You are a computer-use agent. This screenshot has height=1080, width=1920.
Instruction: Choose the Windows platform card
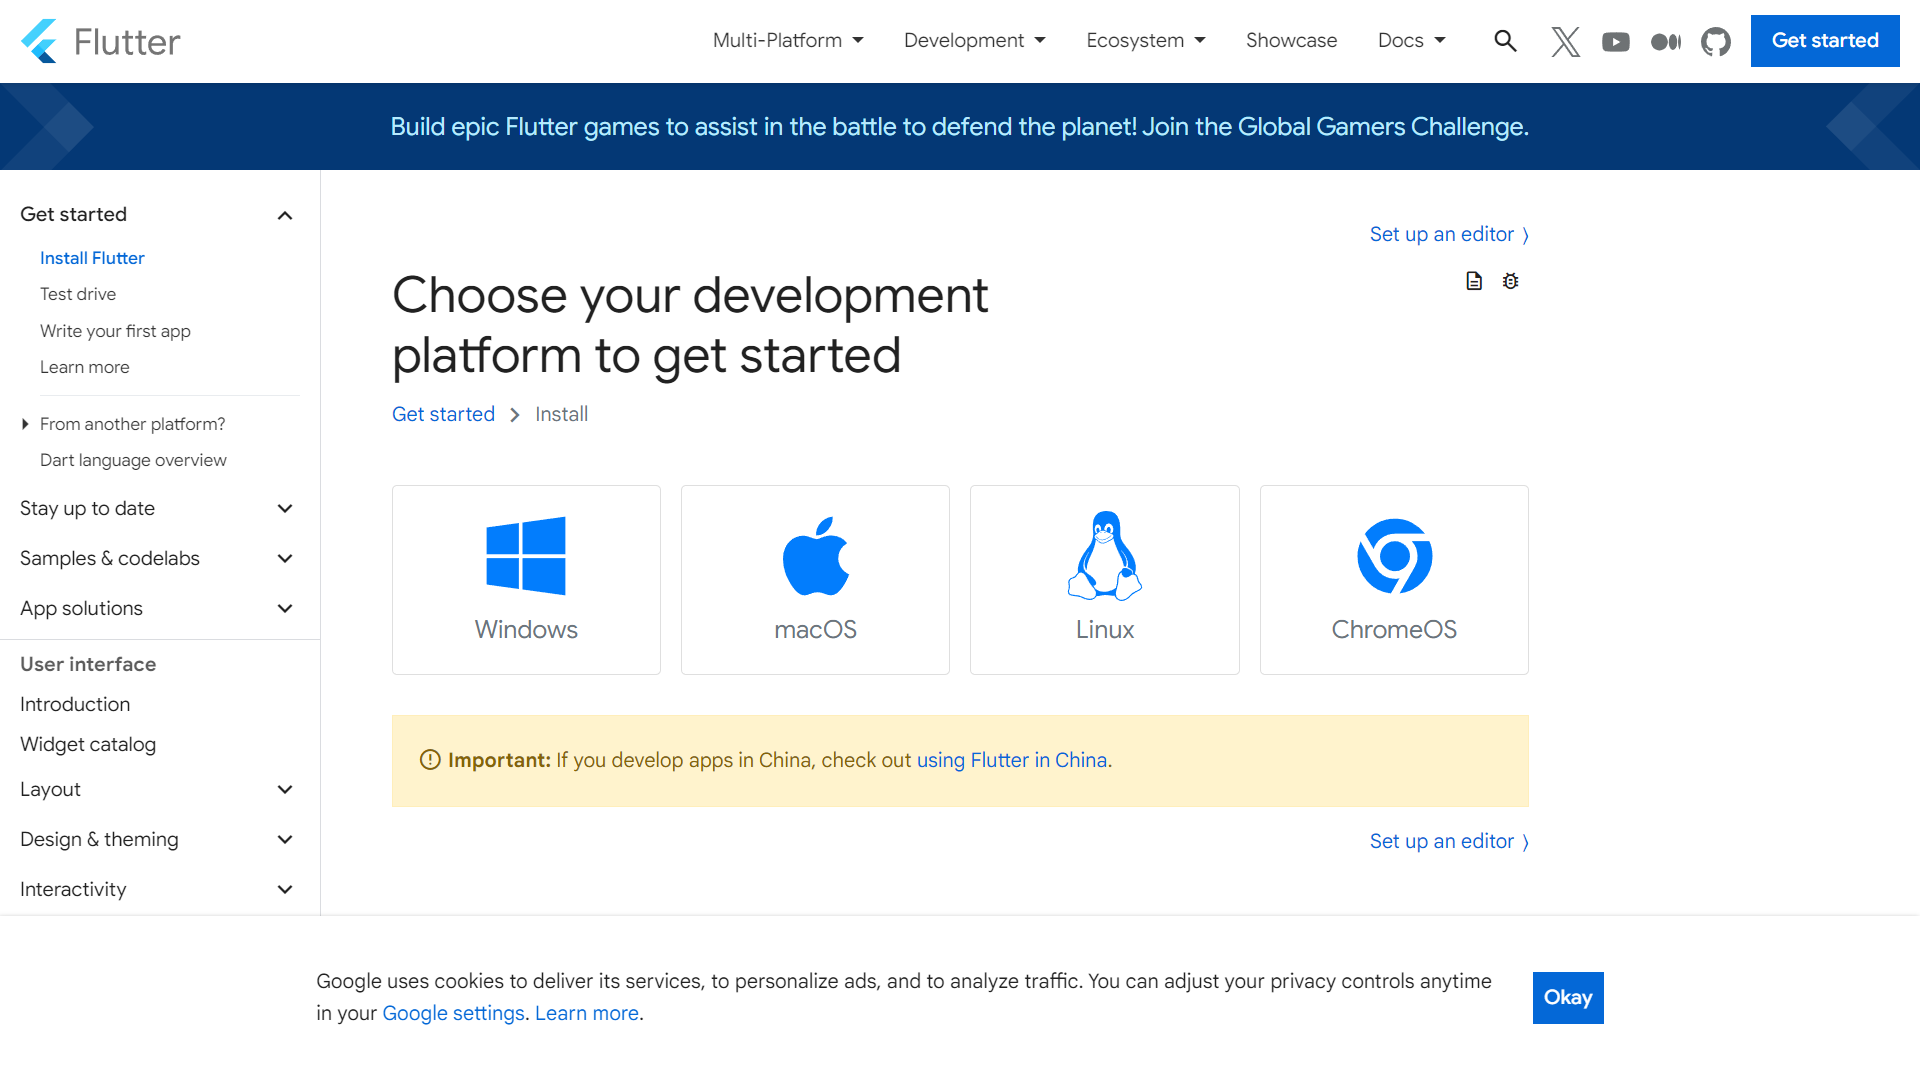[x=526, y=580]
